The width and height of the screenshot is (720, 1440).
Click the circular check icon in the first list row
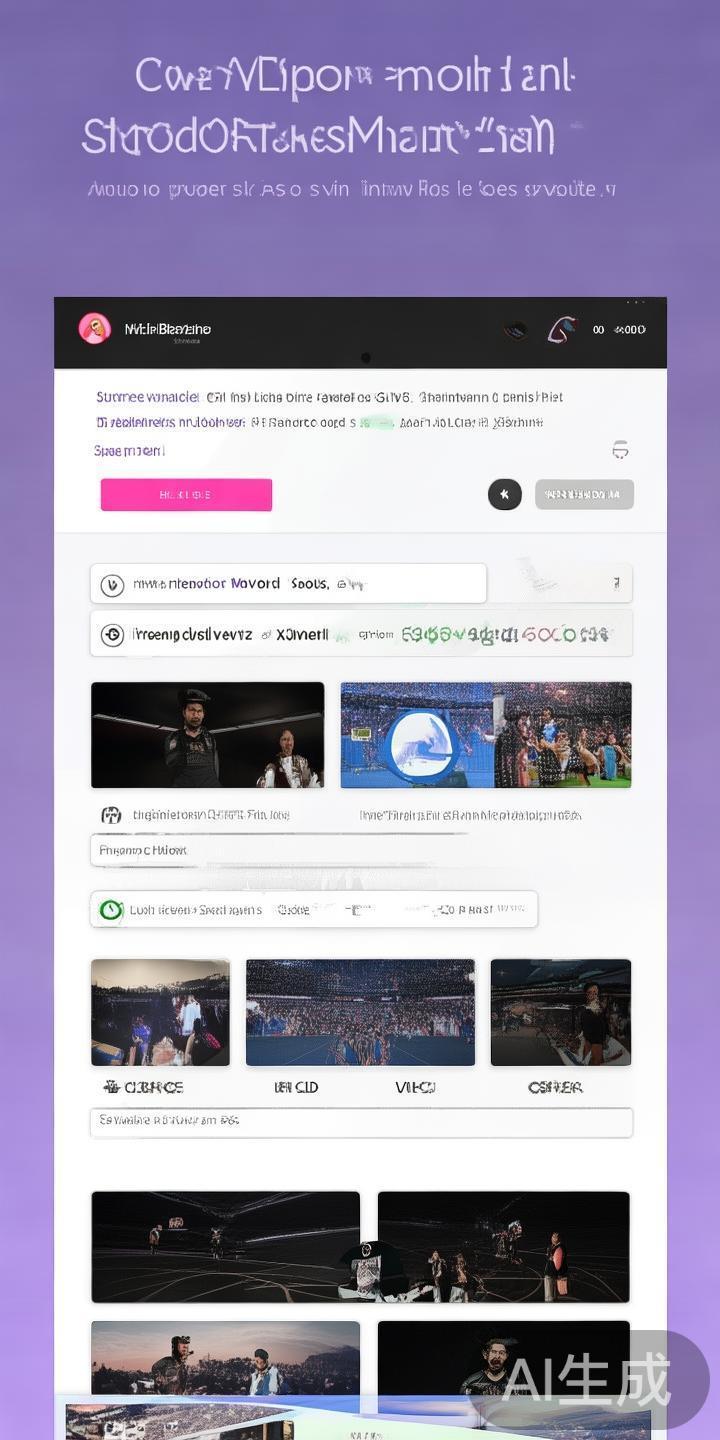click(x=112, y=584)
